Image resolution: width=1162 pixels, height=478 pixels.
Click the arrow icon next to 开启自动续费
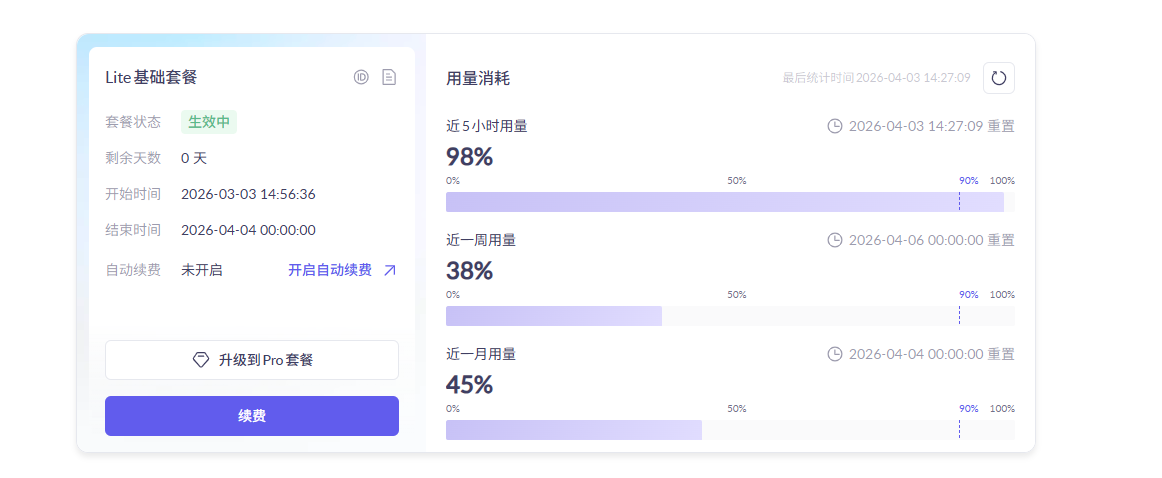[390, 270]
